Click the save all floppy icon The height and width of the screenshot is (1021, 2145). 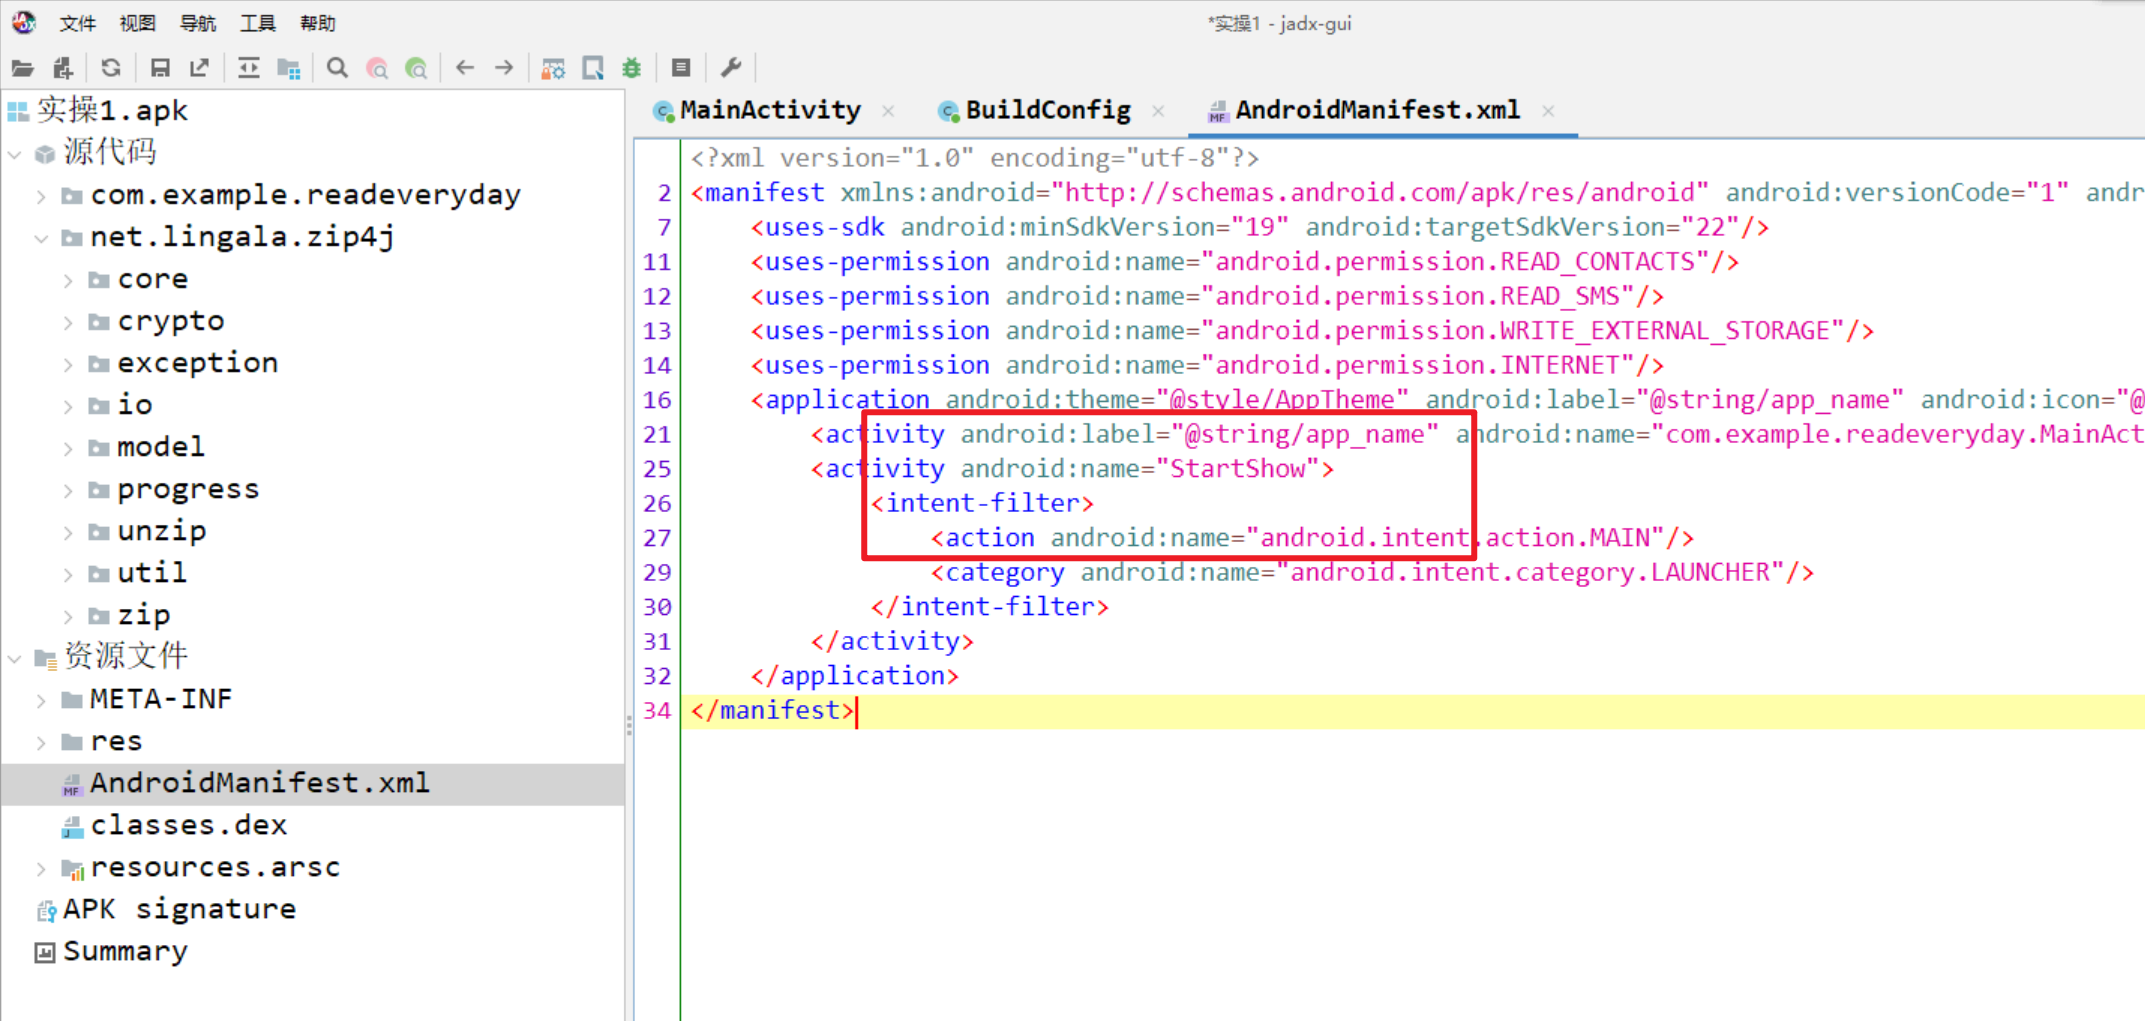159,68
